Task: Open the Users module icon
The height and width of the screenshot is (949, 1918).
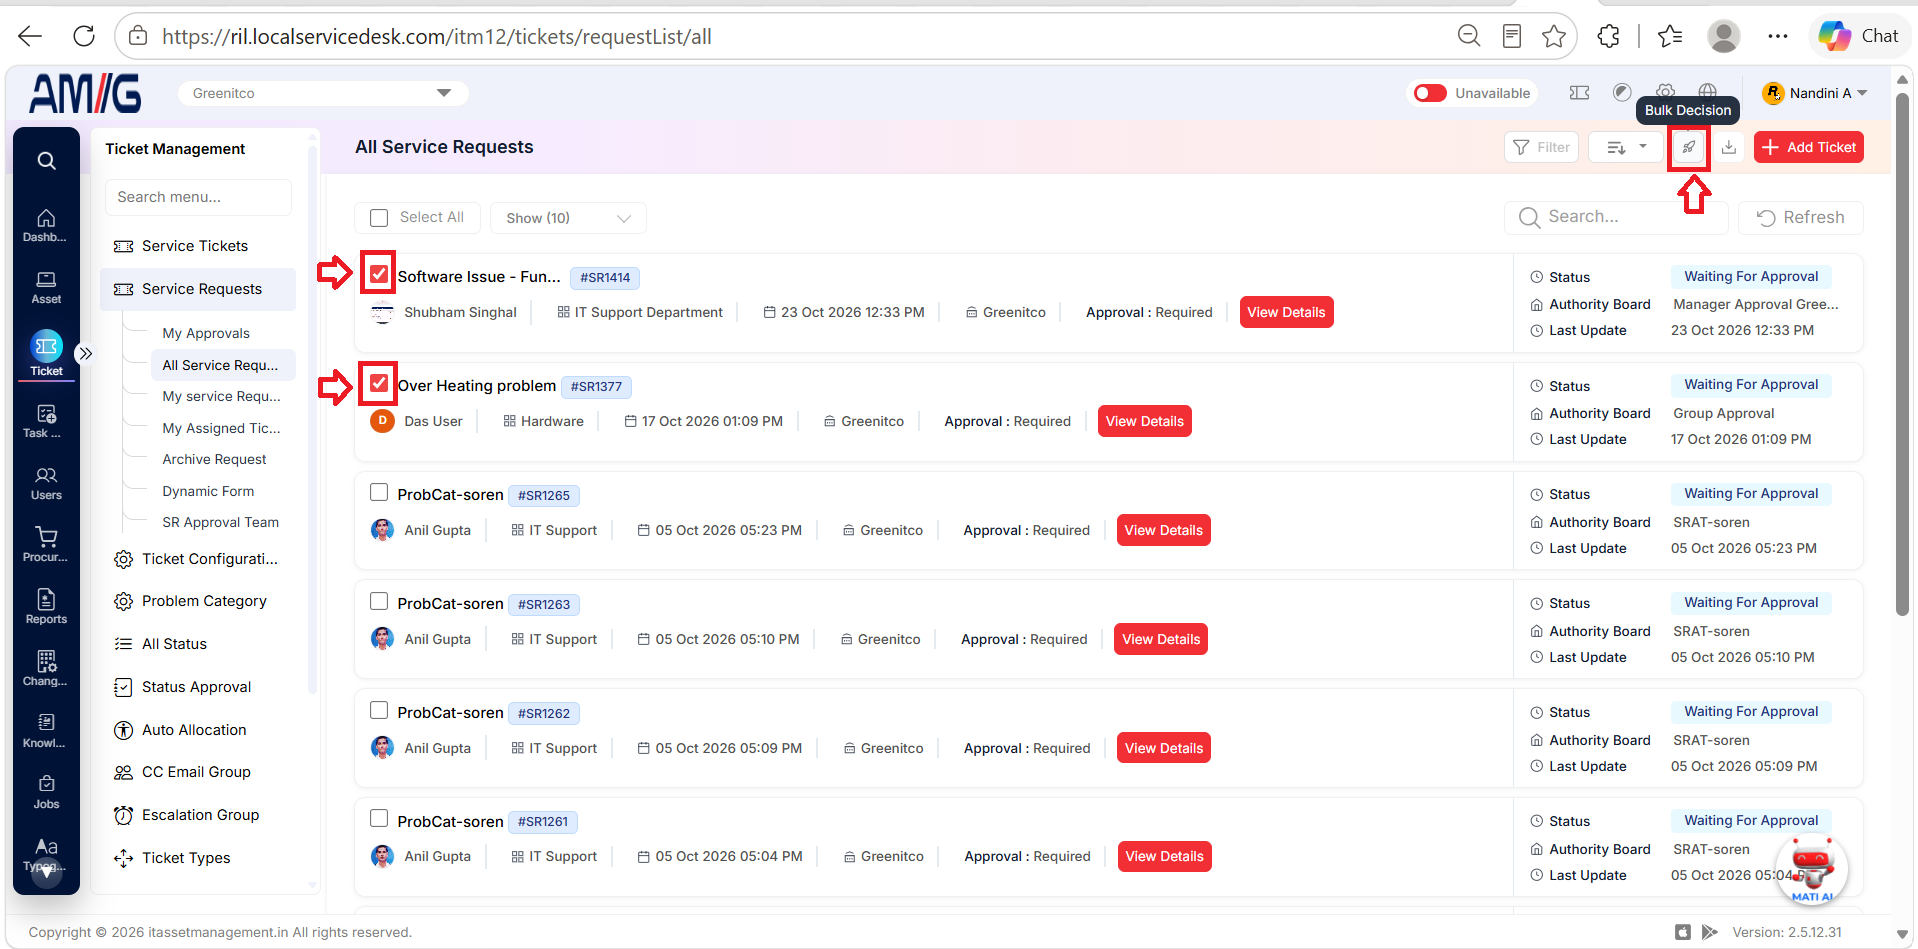Action: pos(46,483)
